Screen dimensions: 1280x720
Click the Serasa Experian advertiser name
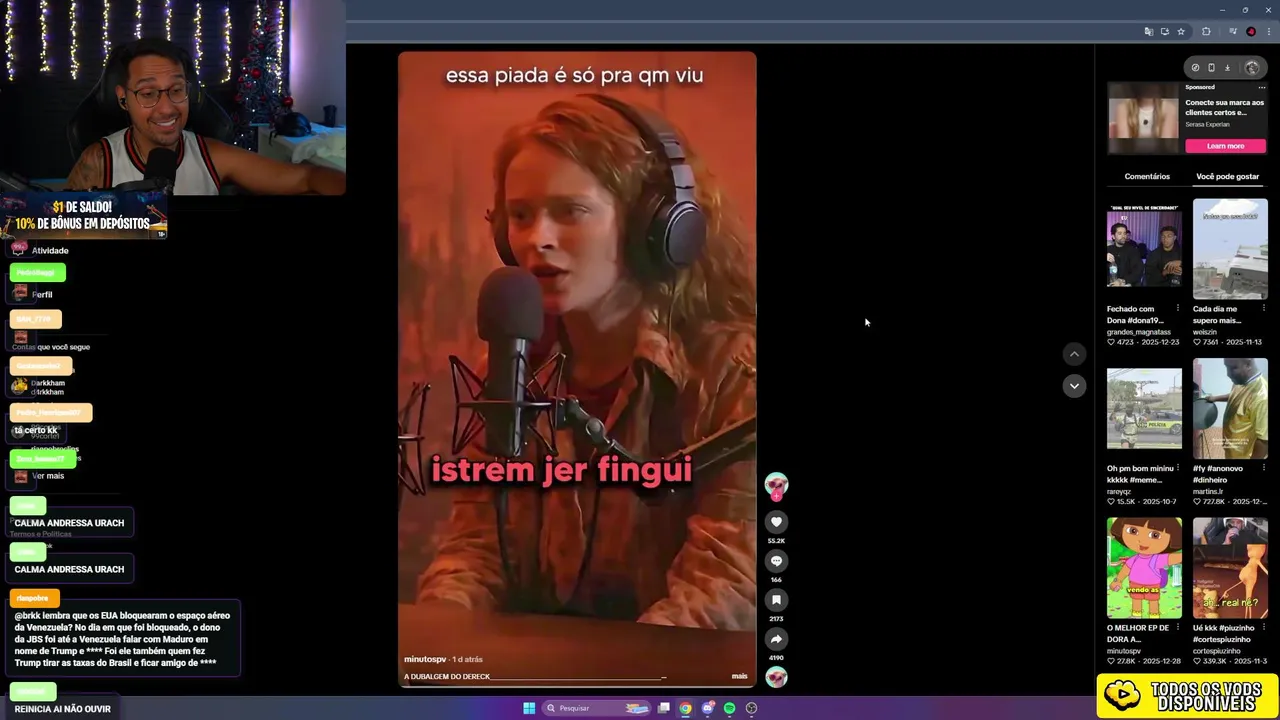tap(1208, 125)
